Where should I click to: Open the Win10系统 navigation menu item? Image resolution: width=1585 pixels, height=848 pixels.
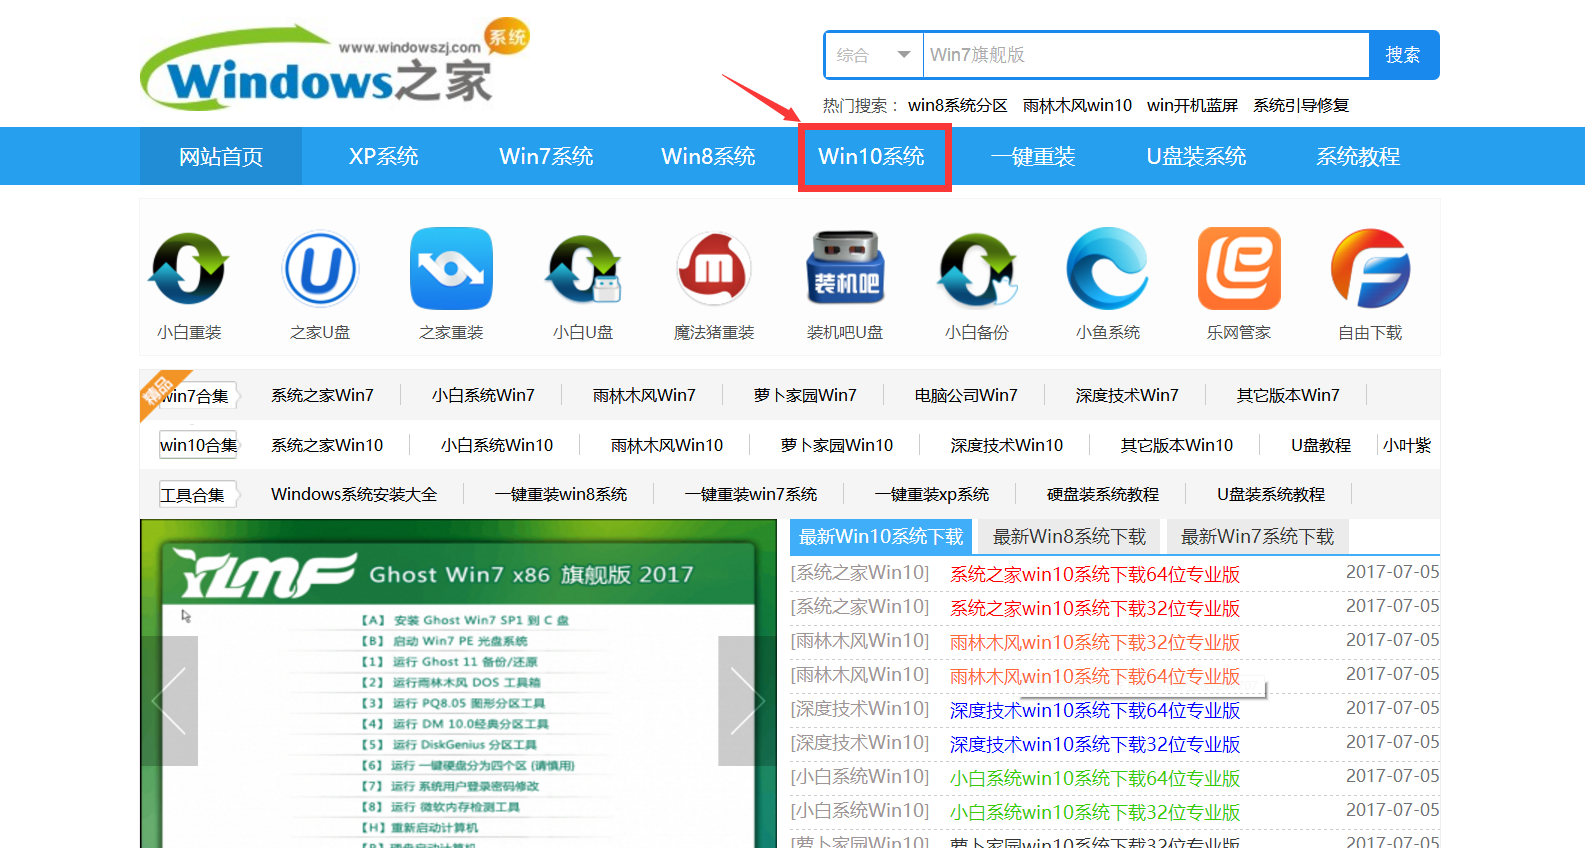872,157
